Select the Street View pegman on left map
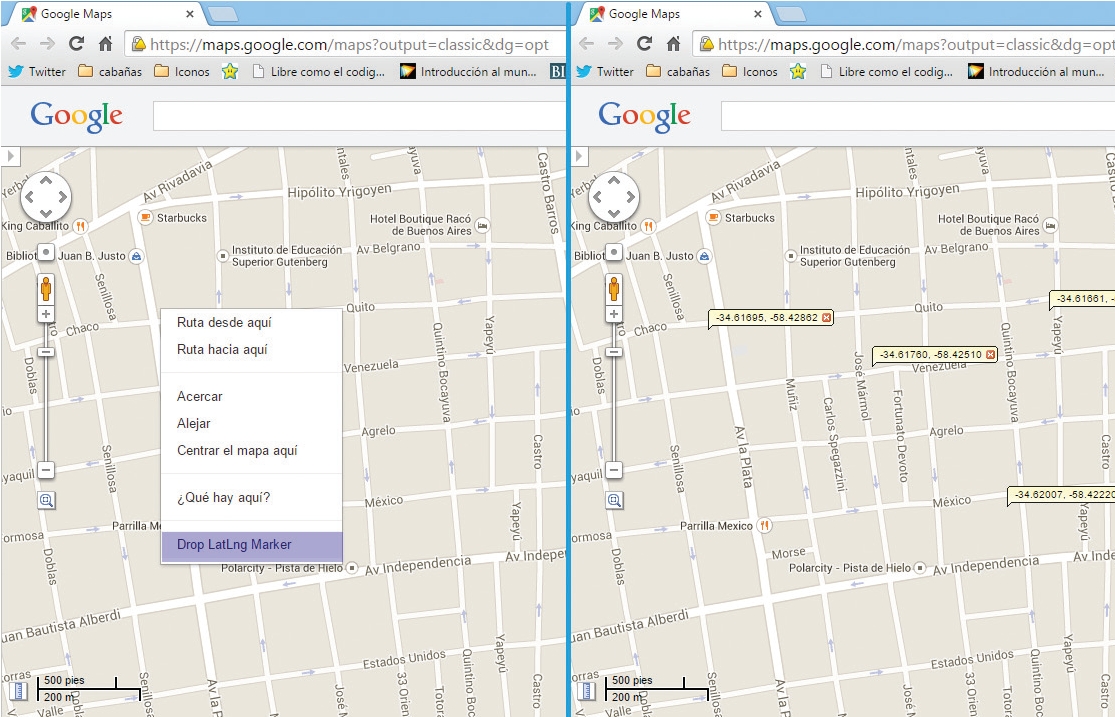 click(x=46, y=290)
